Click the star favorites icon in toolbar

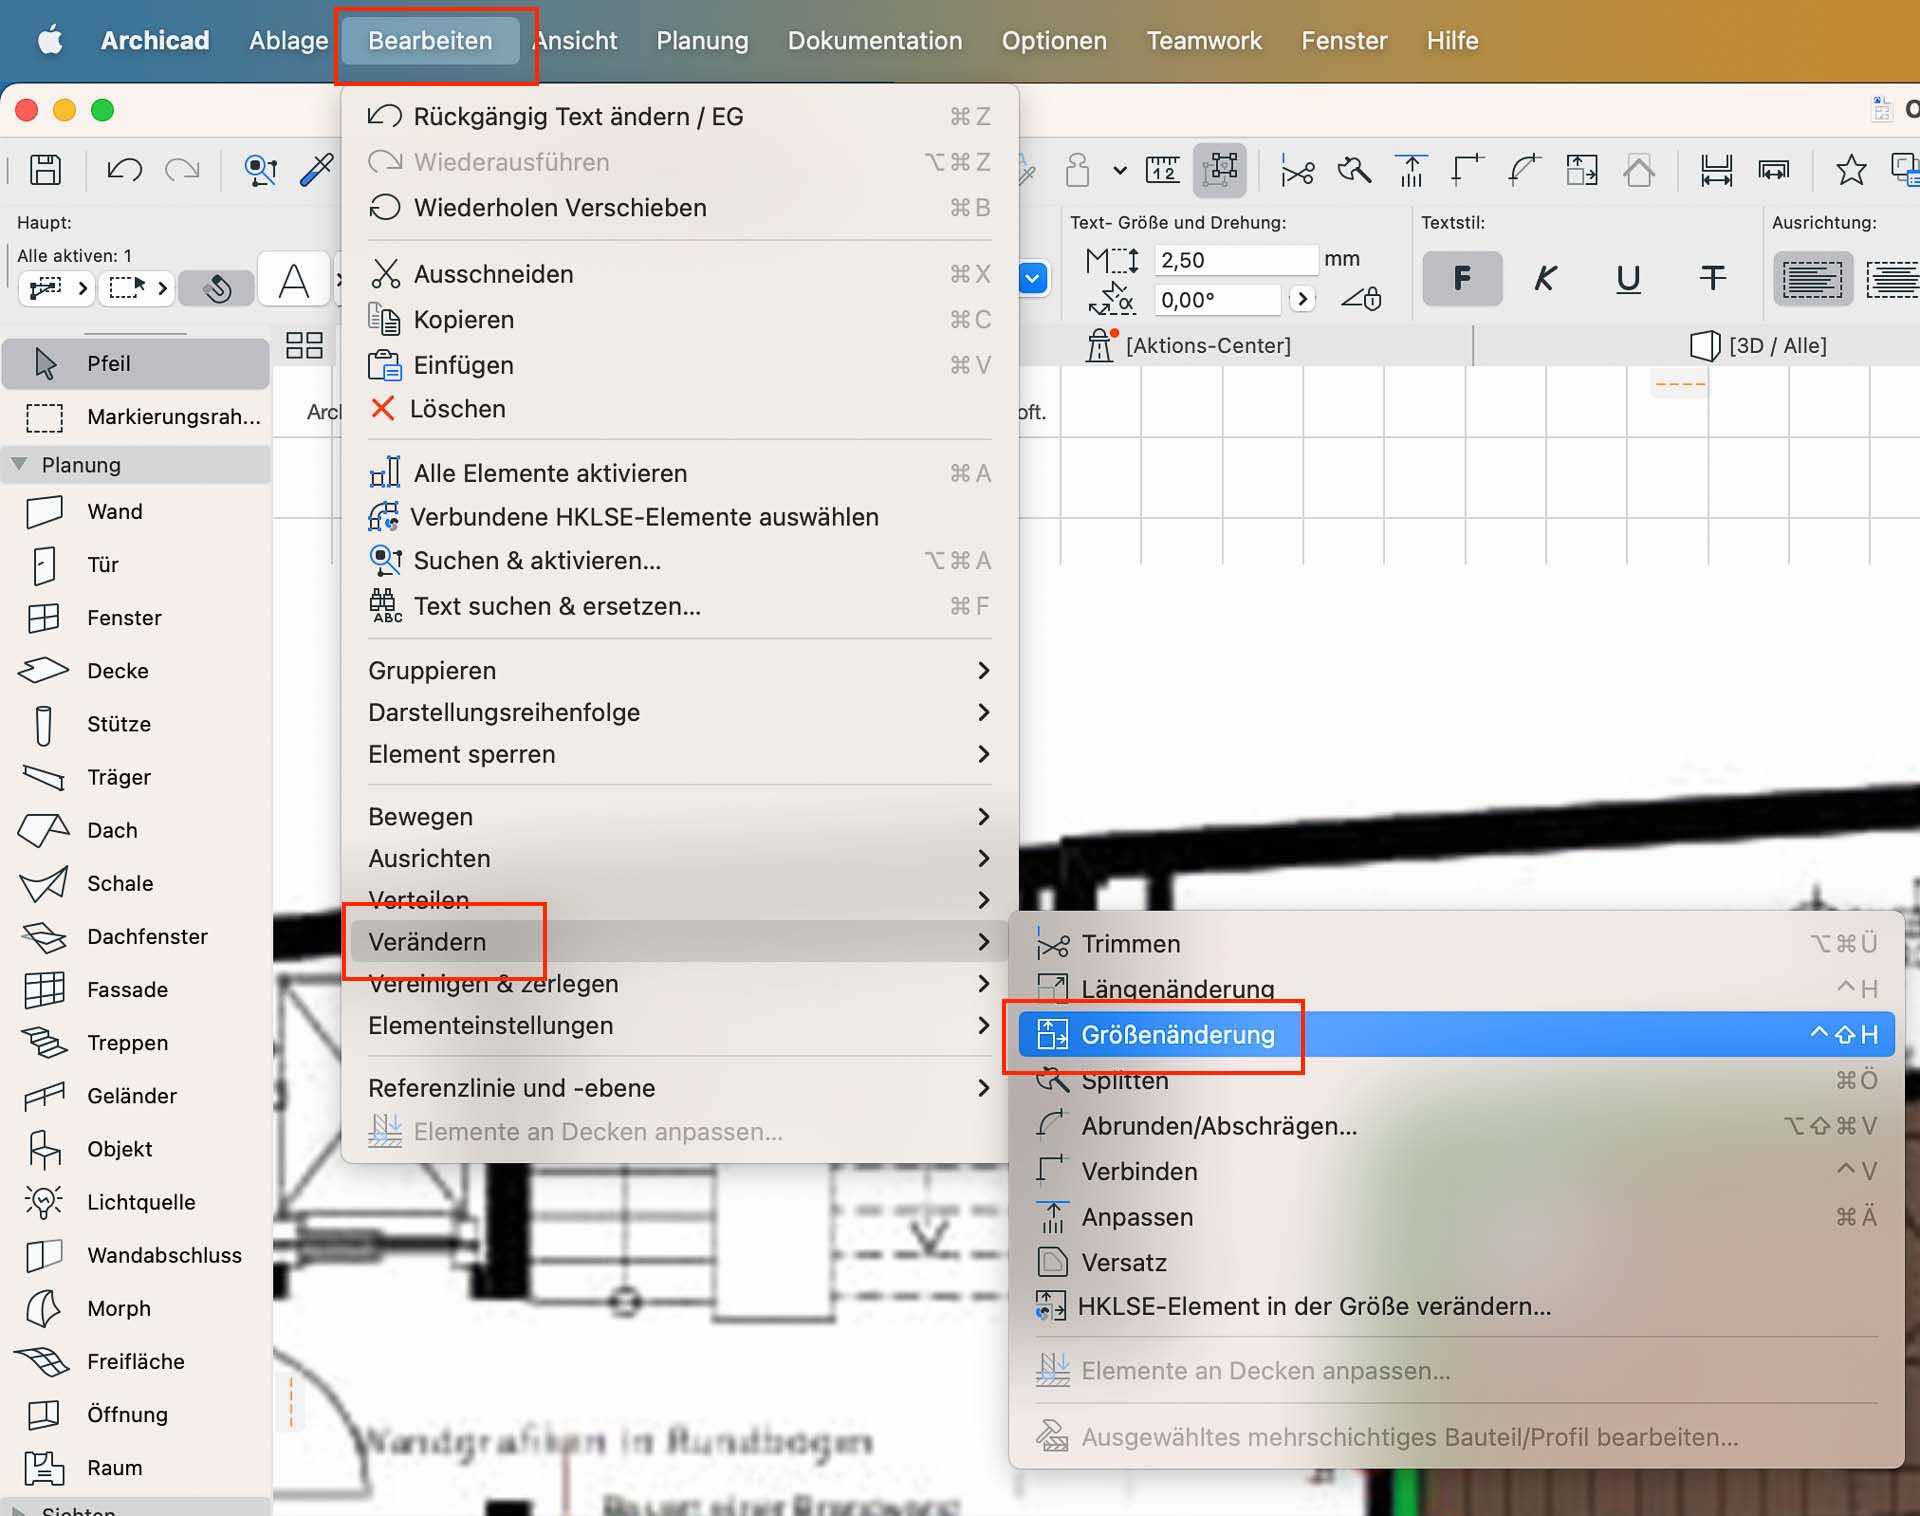click(1850, 170)
